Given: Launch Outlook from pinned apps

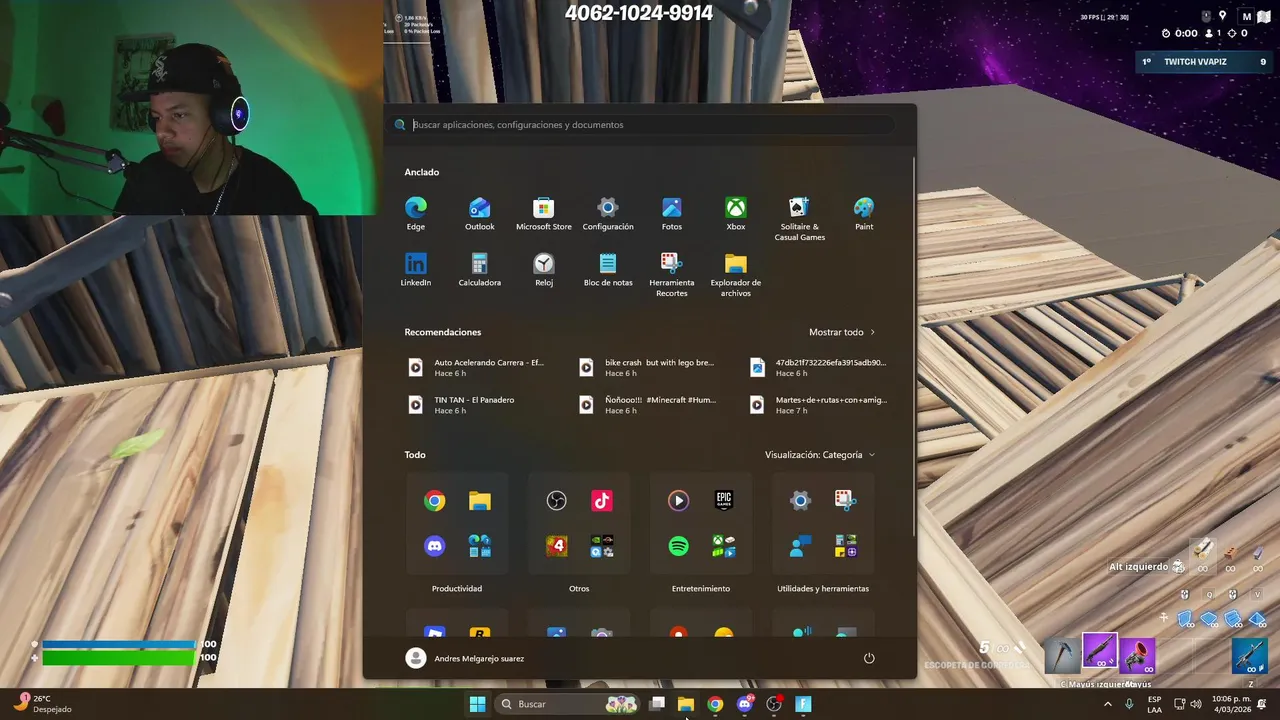Looking at the screenshot, I should (x=480, y=213).
